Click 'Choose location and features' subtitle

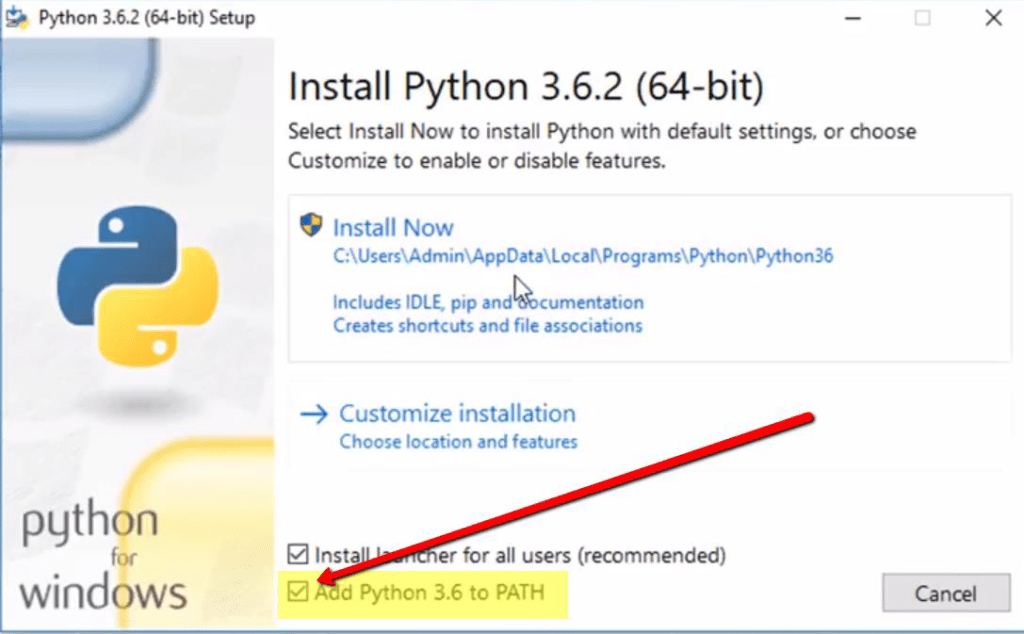click(x=458, y=442)
